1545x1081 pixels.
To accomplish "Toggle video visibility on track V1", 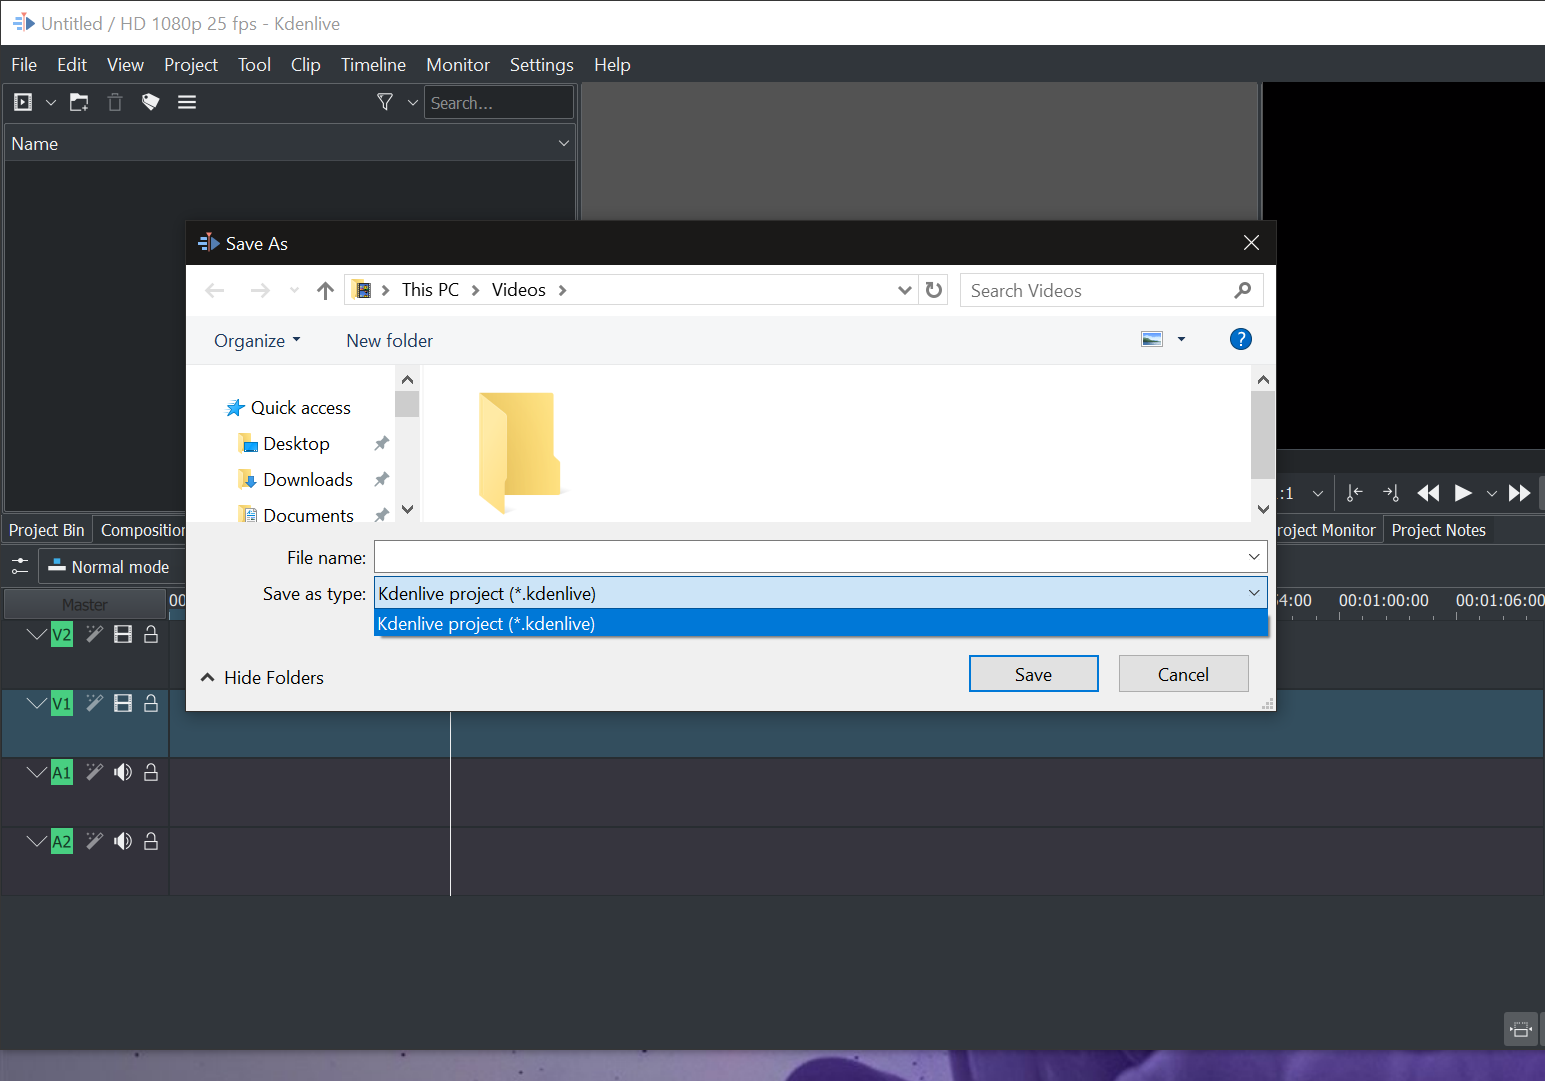I will click(x=123, y=703).
